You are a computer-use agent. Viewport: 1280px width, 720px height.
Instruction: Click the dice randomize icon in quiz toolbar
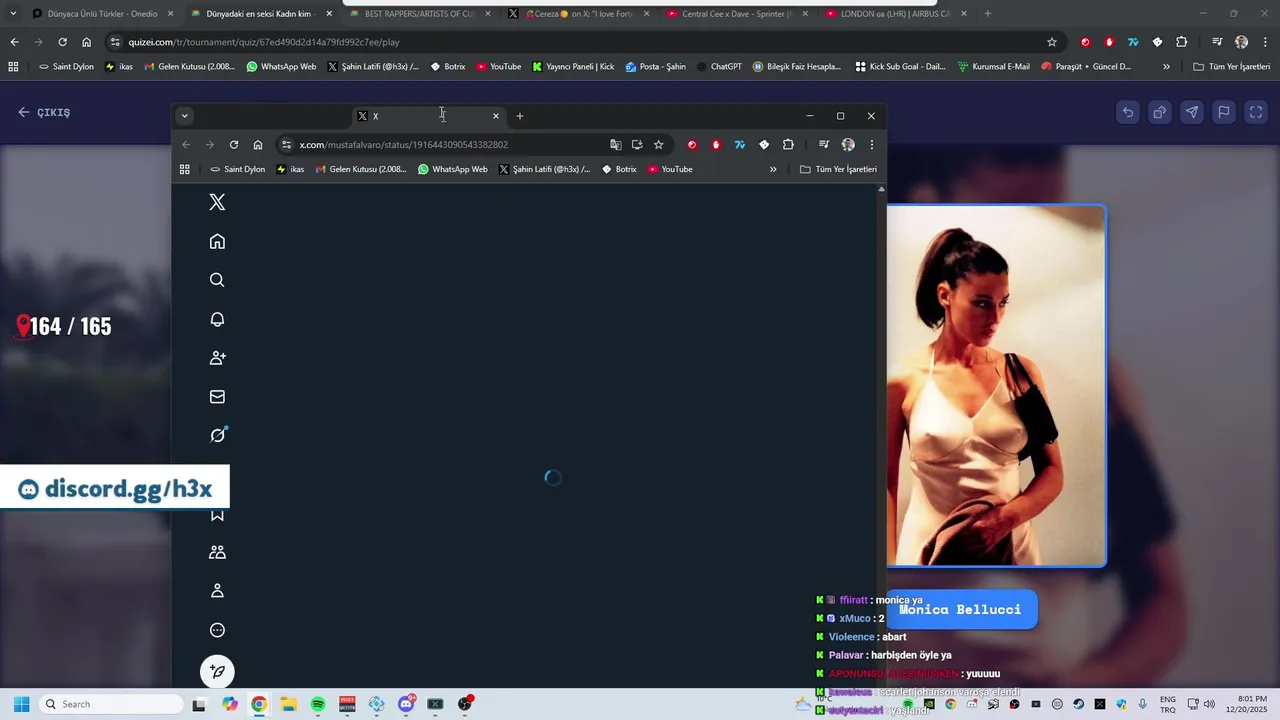click(x=1160, y=112)
